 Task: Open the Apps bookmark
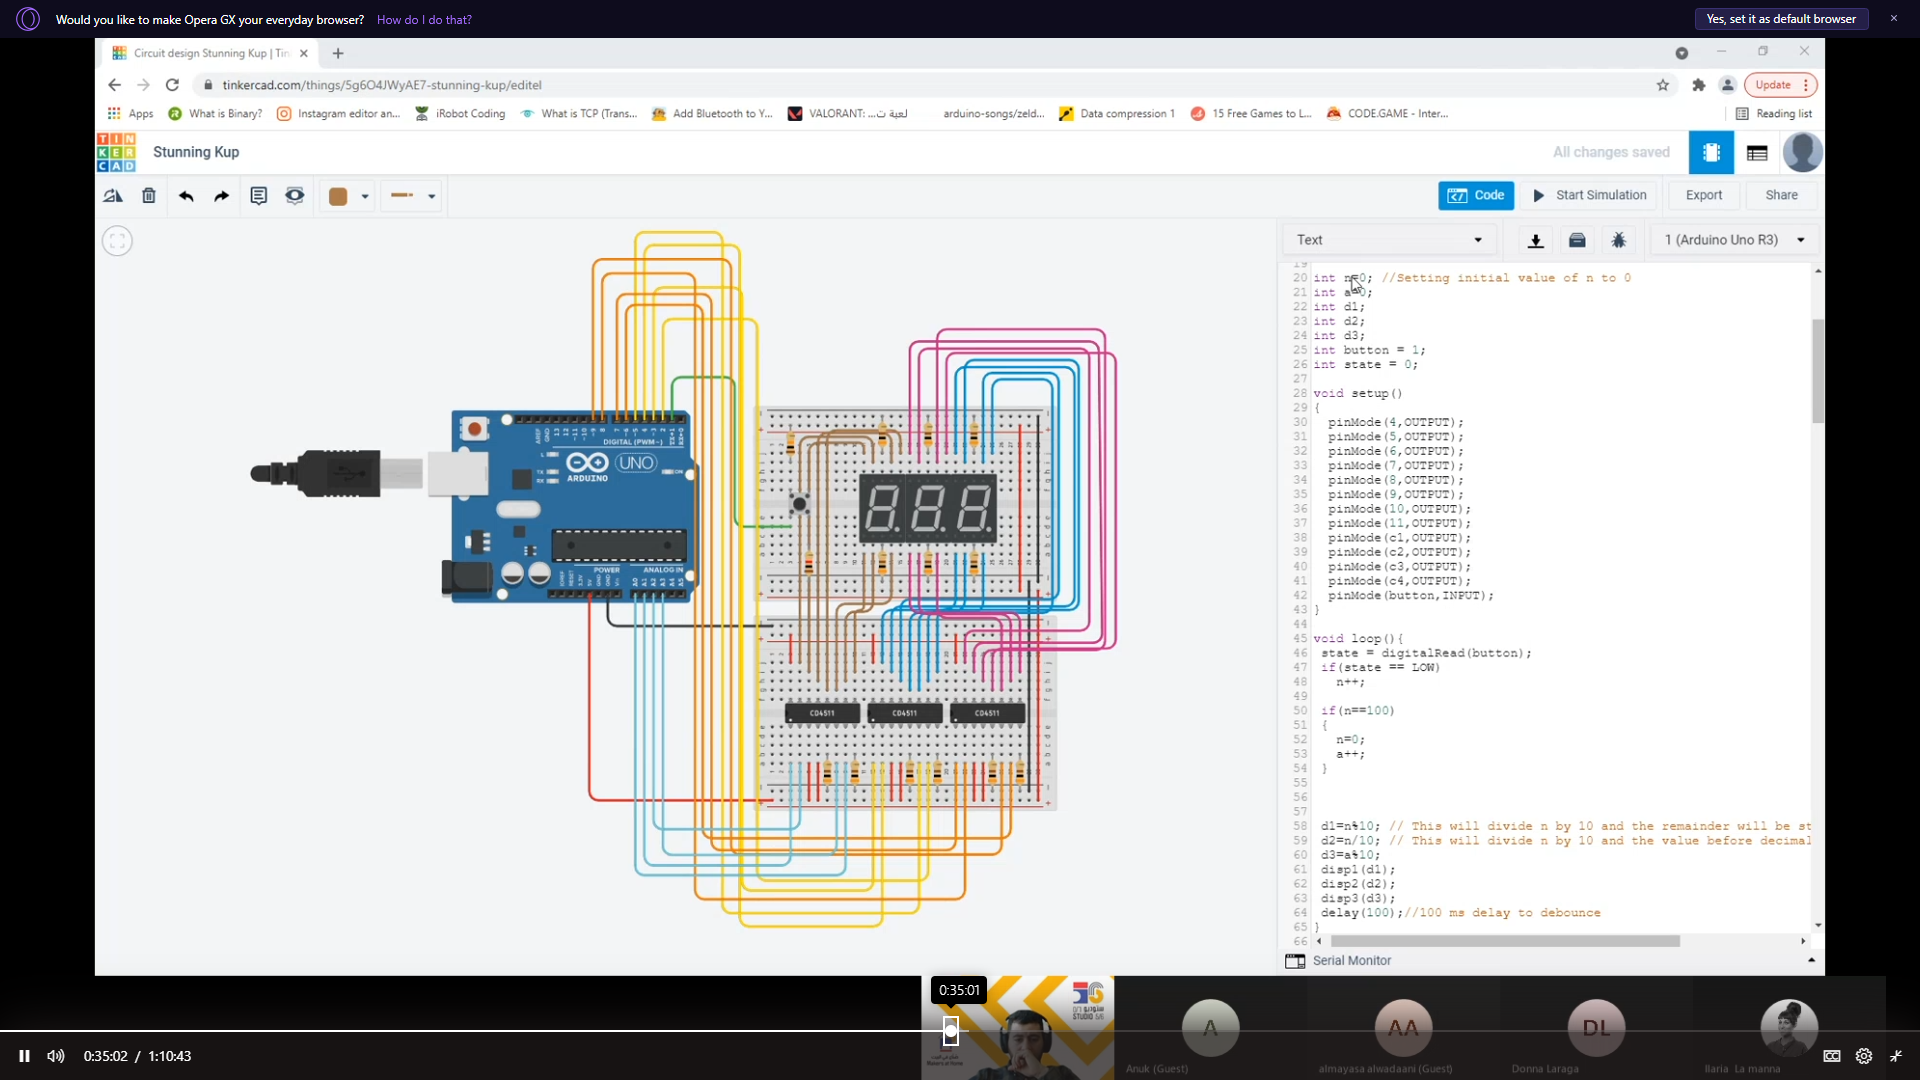click(x=131, y=114)
